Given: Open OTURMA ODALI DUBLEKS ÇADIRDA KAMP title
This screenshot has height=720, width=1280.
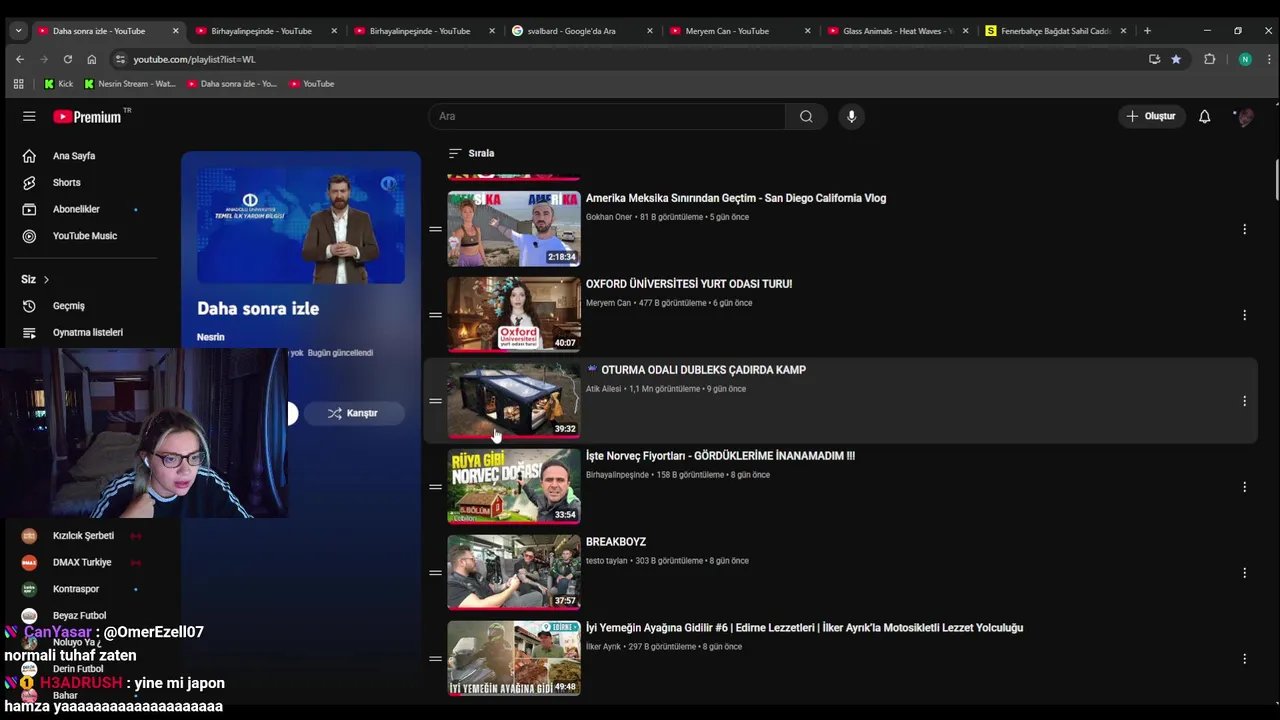Looking at the screenshot, I should point(703,370).
